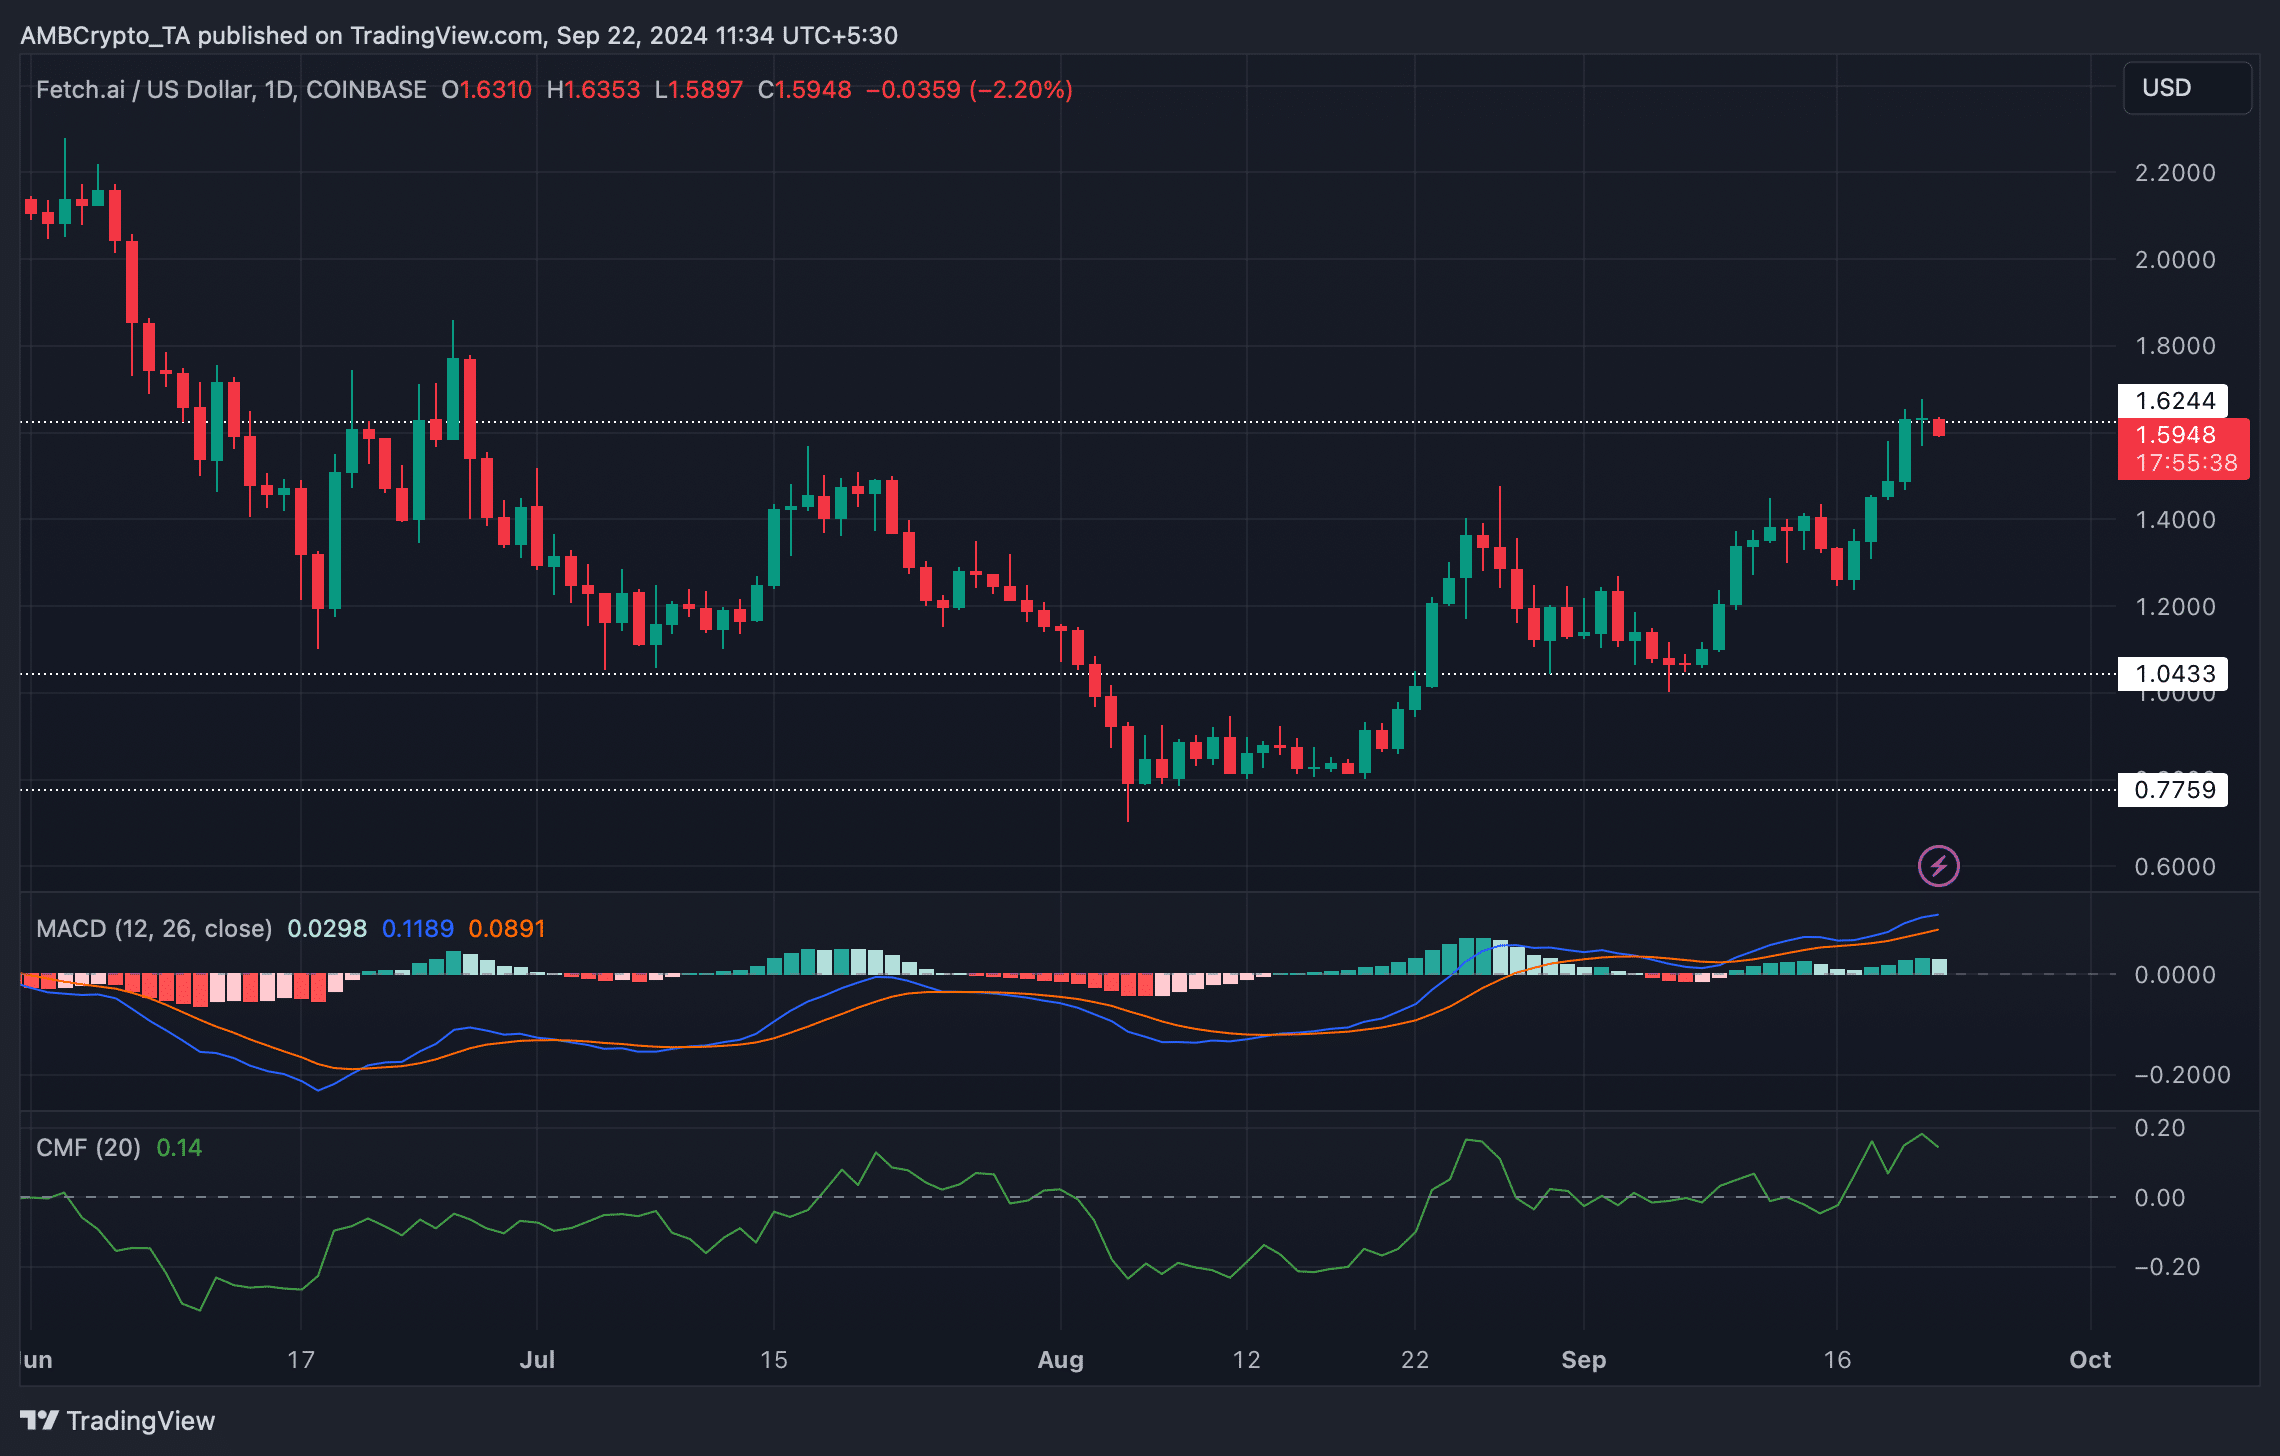Viewport: 2280px width, 1456px height.
Task: Click the 1.6244 price level label
Action: point(2173,401)
